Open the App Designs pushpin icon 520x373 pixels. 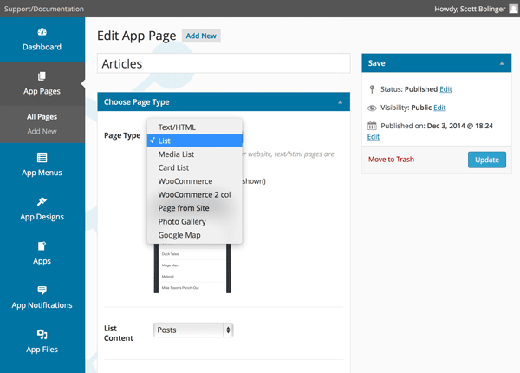click(42, 202)
